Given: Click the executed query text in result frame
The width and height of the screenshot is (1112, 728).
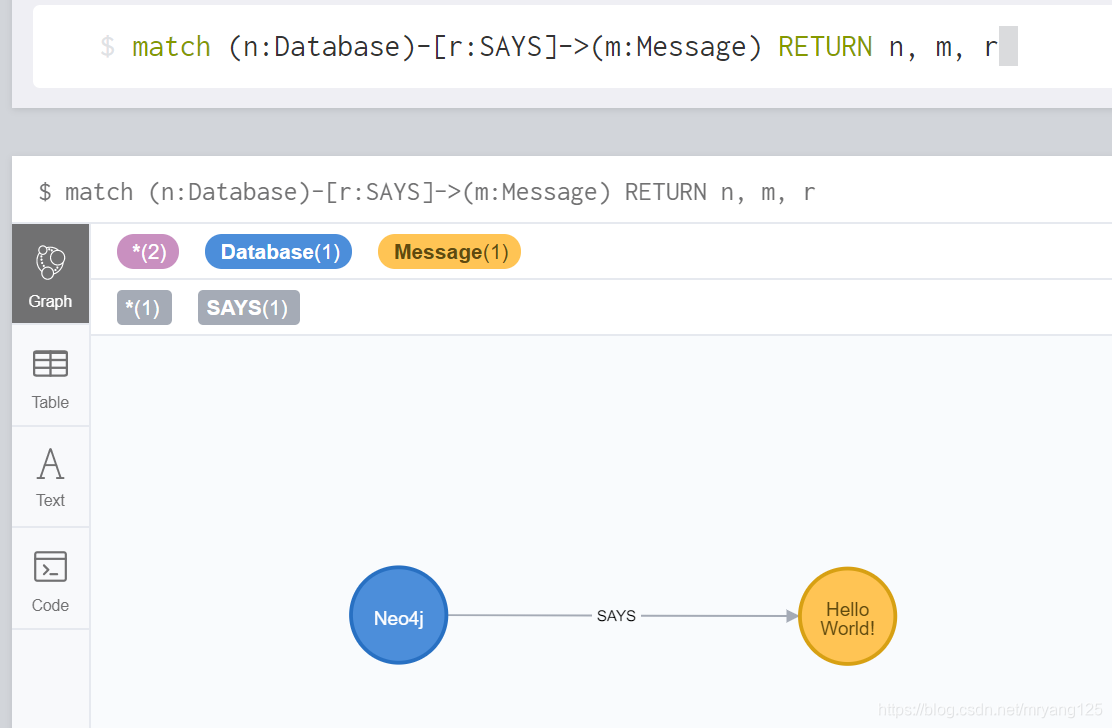Looking at the screenshot, I should pyautogui.click(x=427, y=192).
